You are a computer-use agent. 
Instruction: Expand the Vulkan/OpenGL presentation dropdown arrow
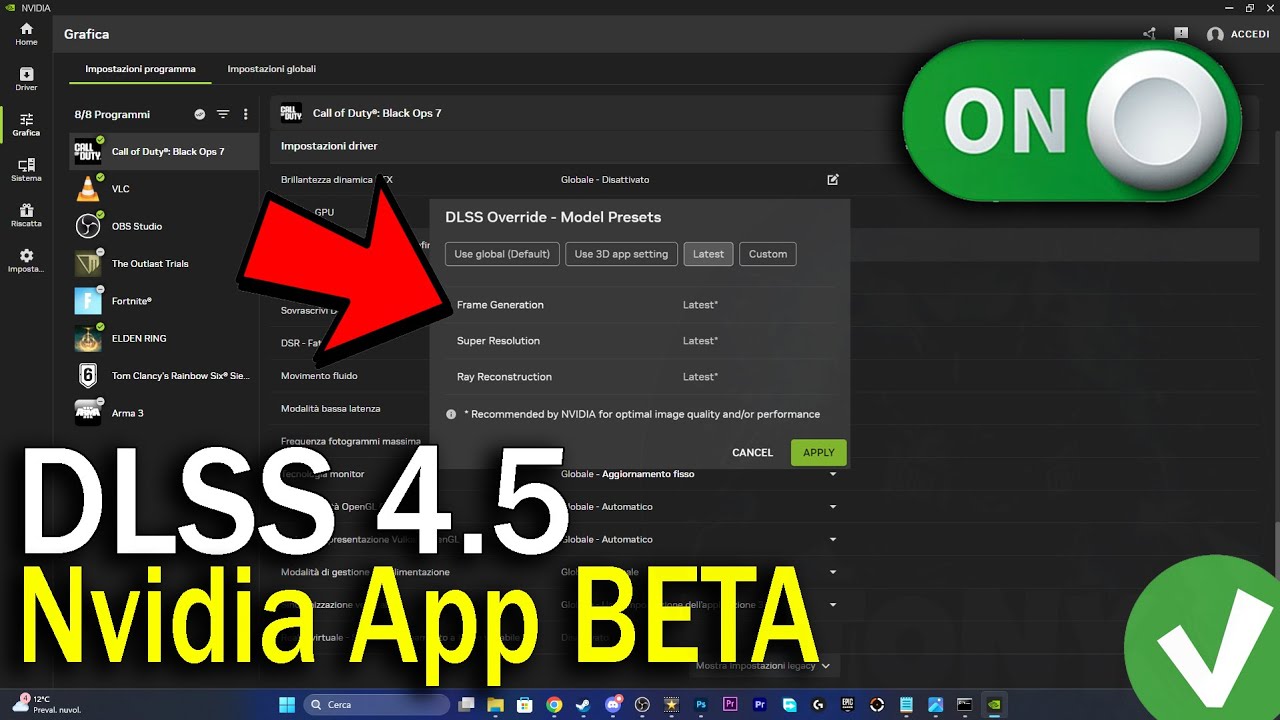click(x=833, y=540)
